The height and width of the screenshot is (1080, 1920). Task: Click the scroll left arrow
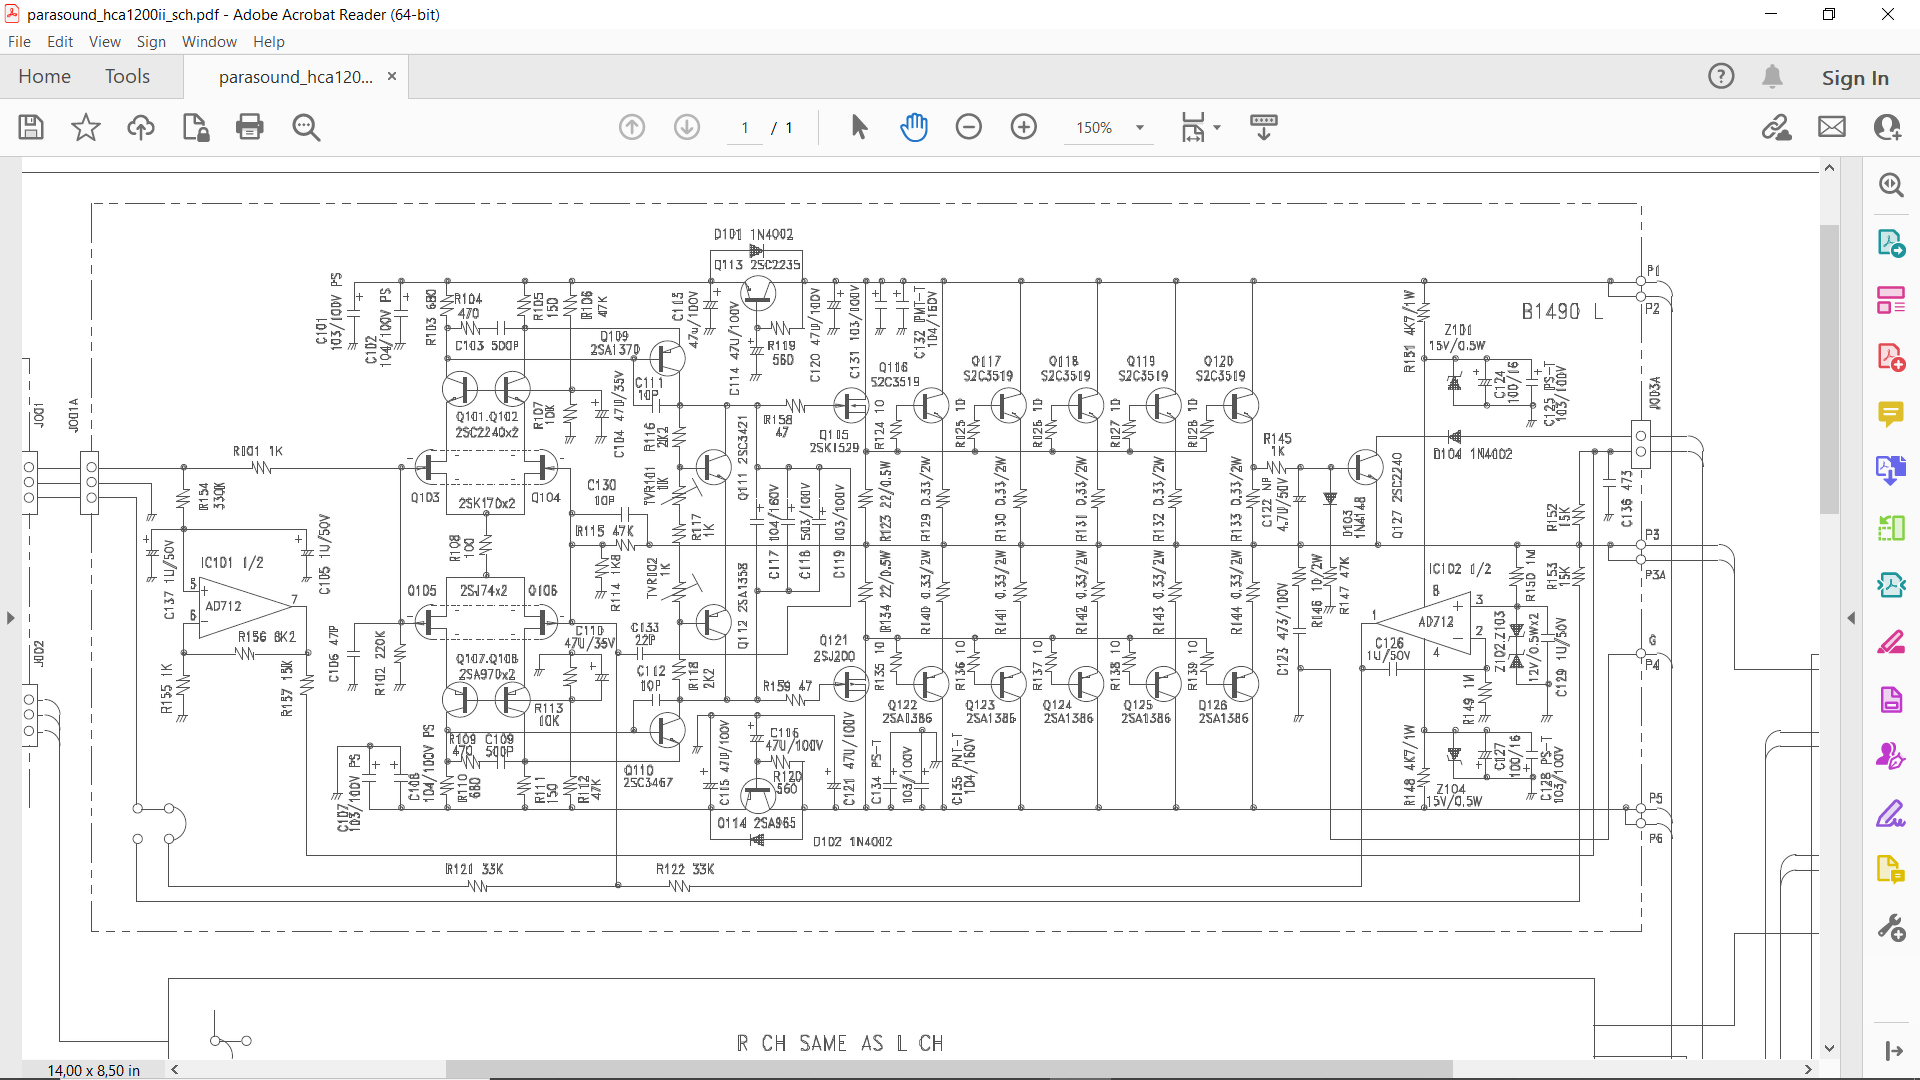pos(175,1069)
